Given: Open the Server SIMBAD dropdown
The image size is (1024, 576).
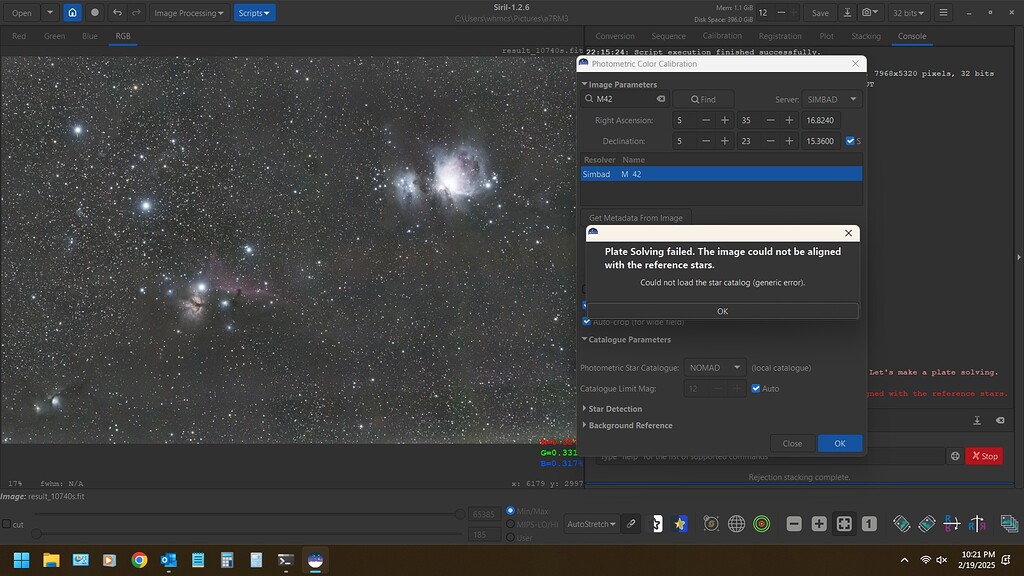Looking at the screenshot, I should [x=831, y=99].
